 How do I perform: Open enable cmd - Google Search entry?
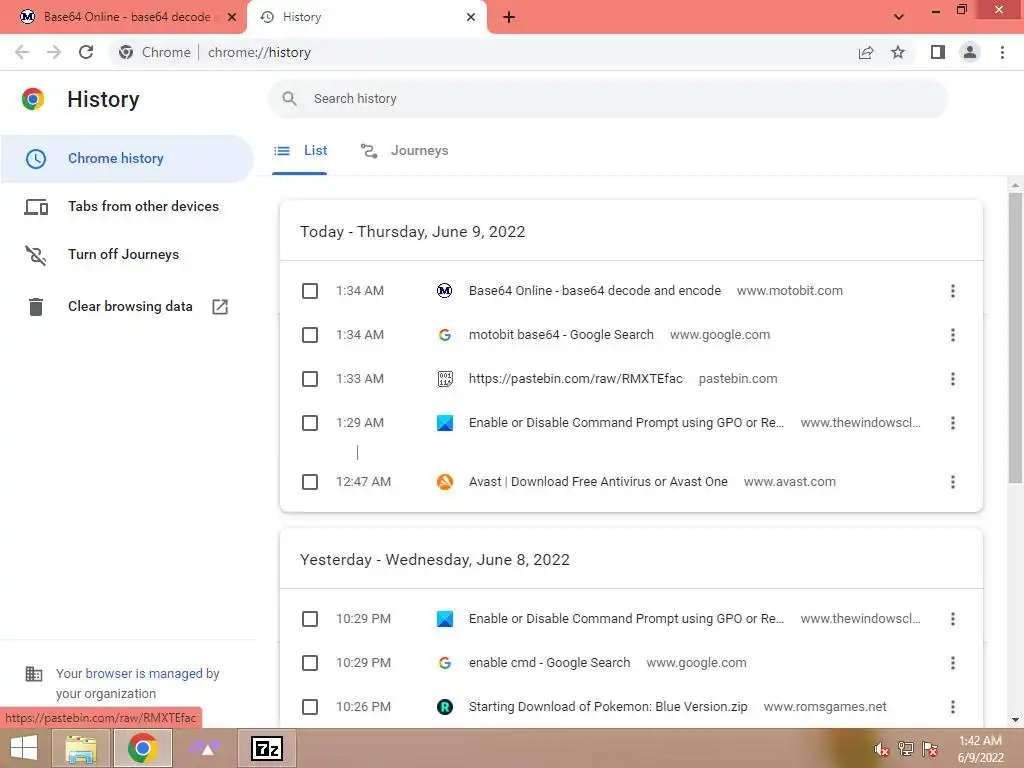click(x=549, y=663)
